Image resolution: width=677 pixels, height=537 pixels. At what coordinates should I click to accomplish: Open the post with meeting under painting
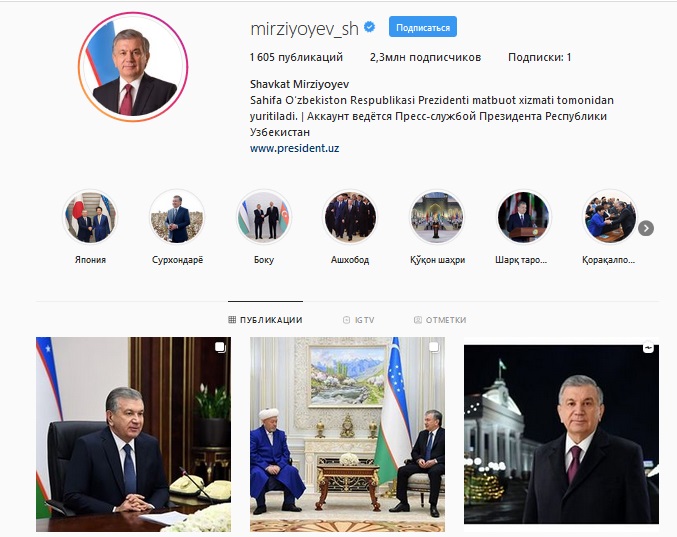[347, 434]
